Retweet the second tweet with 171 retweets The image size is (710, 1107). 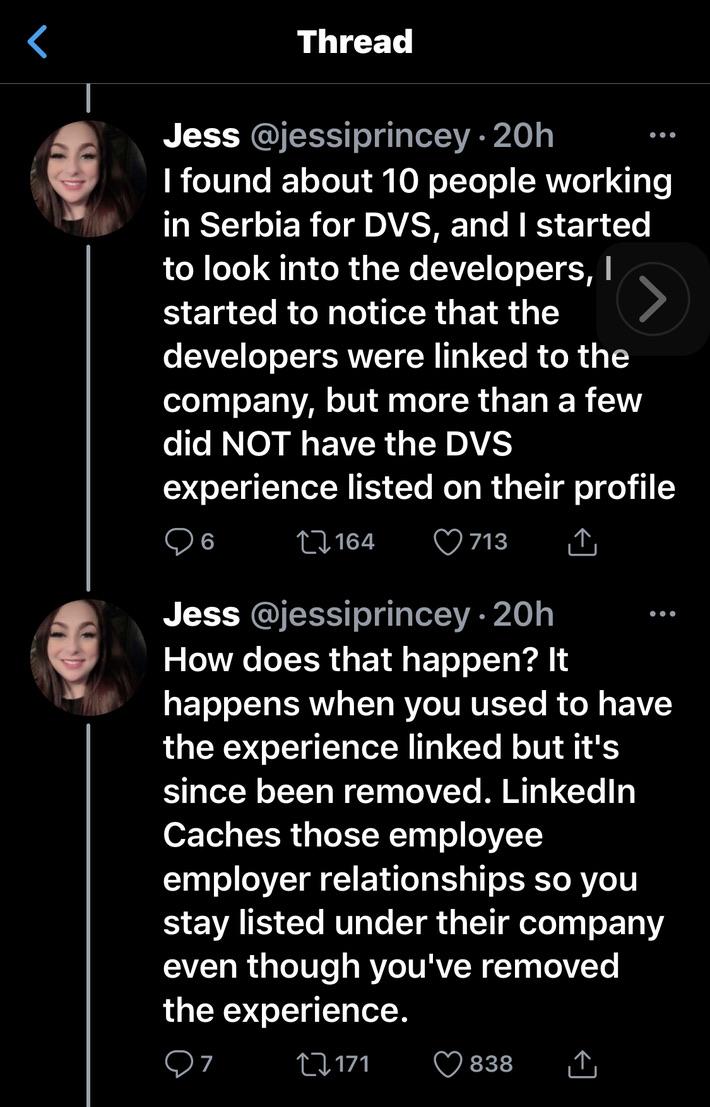click(x=311, y=1062)
